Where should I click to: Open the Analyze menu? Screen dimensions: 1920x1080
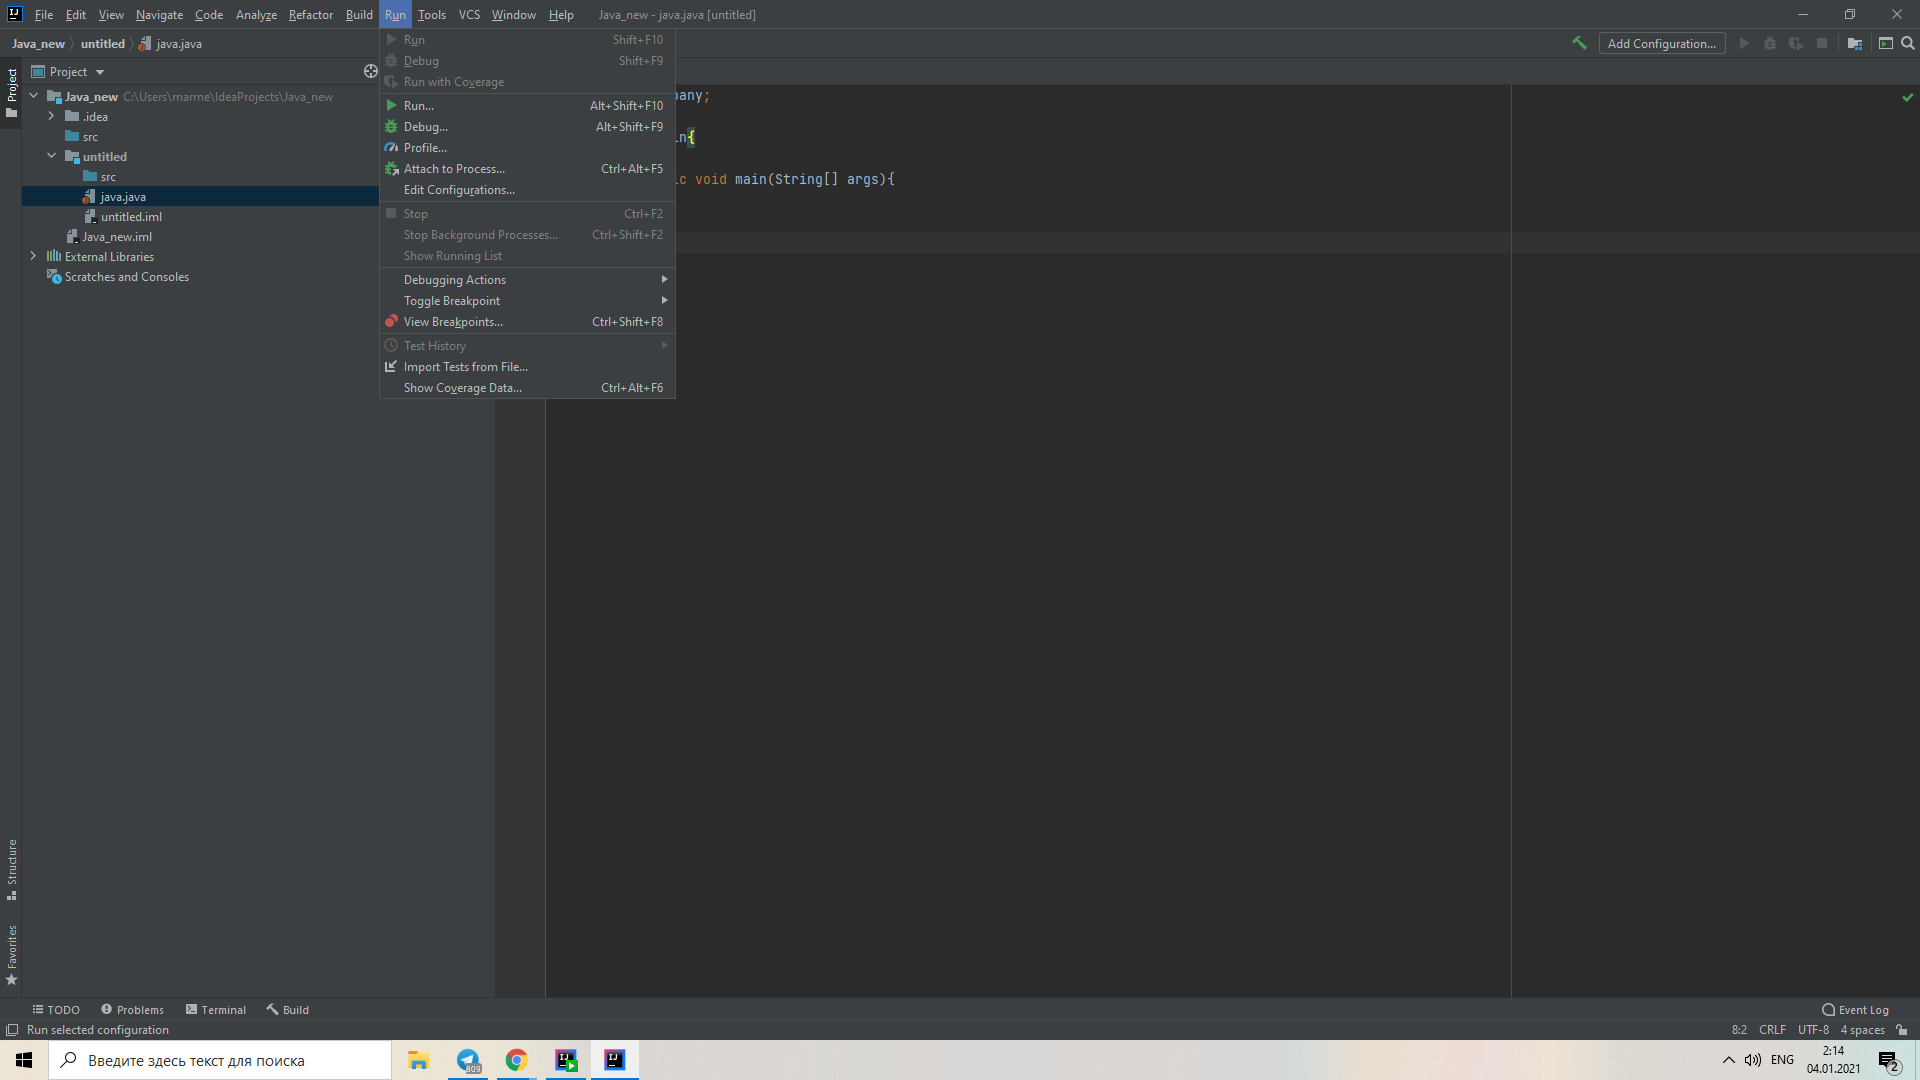[256, 14]
